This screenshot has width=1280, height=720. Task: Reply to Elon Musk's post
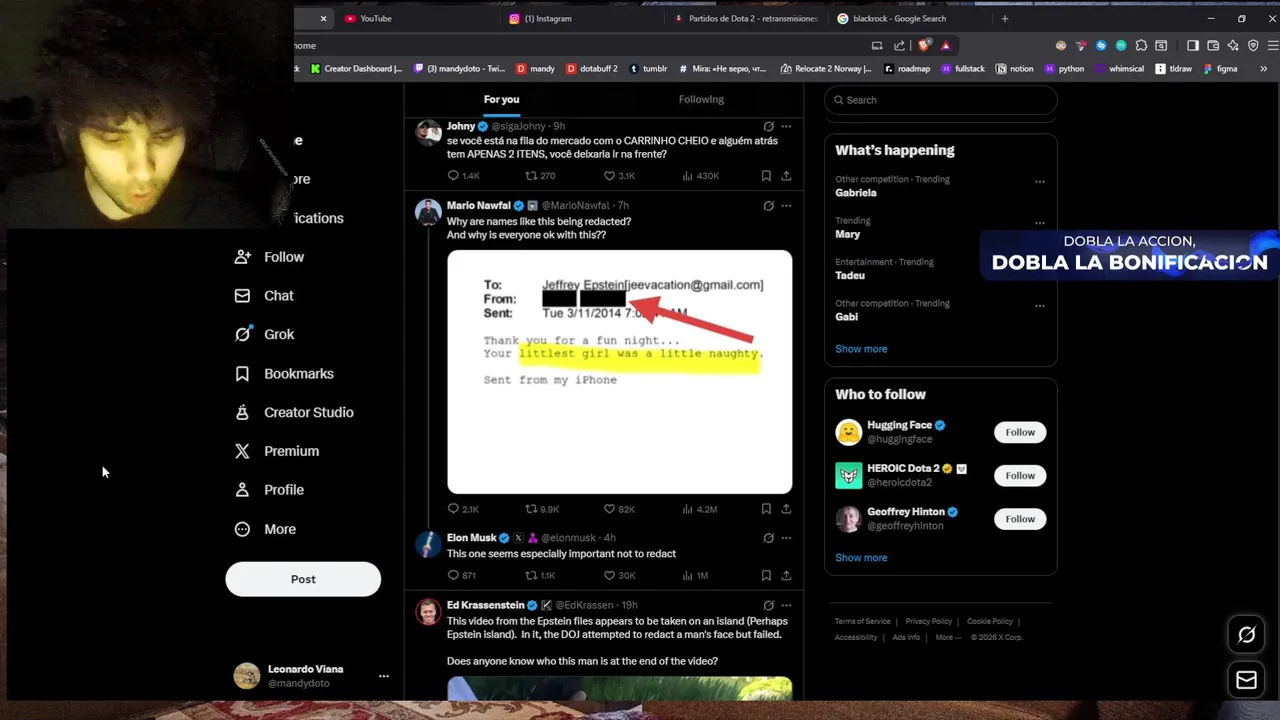461,575
